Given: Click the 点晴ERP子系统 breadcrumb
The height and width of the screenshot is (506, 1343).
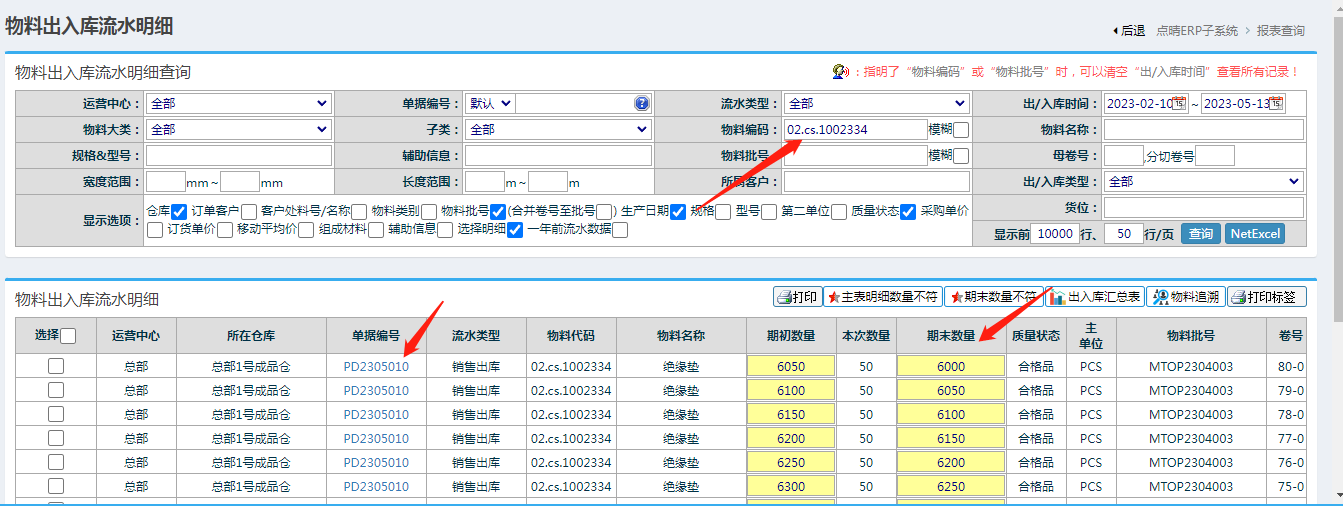Looking at the screenshot, I should tap(1196, 31).
